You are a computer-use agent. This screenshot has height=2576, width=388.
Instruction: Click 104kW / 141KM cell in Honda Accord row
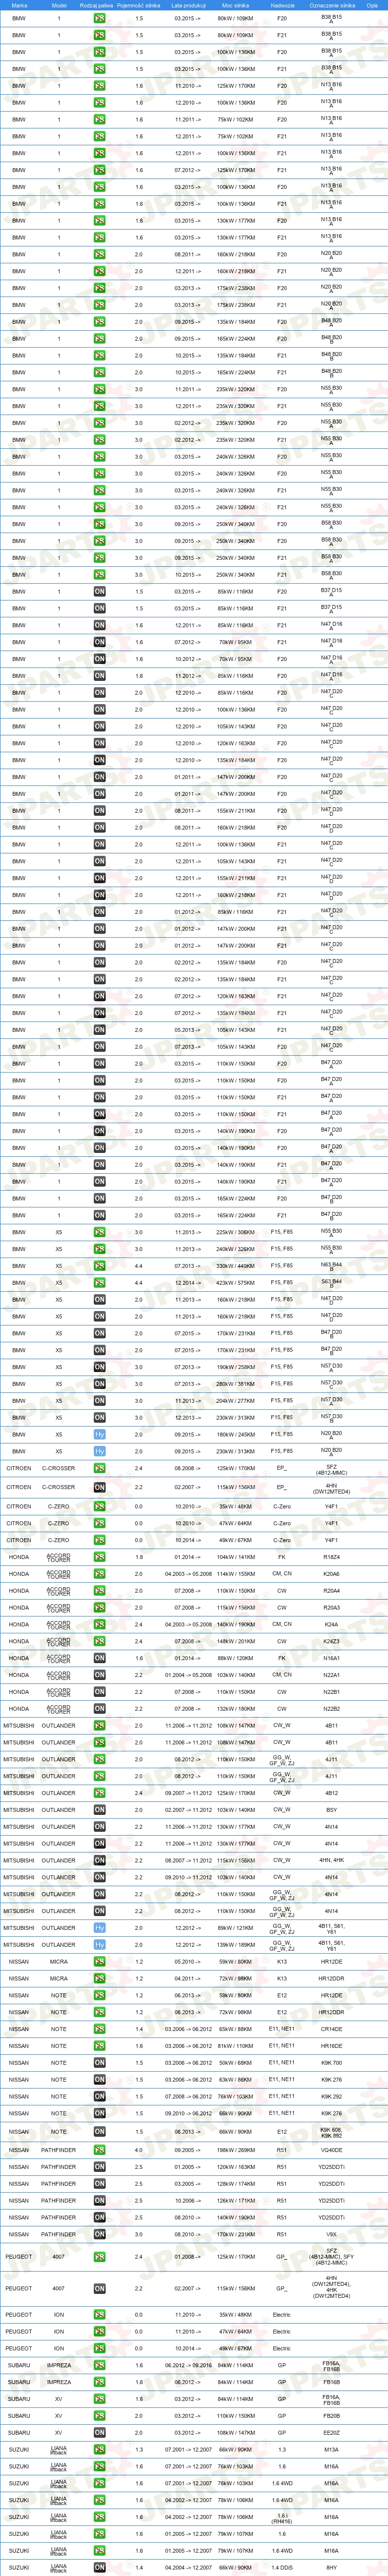[236, 1557]
